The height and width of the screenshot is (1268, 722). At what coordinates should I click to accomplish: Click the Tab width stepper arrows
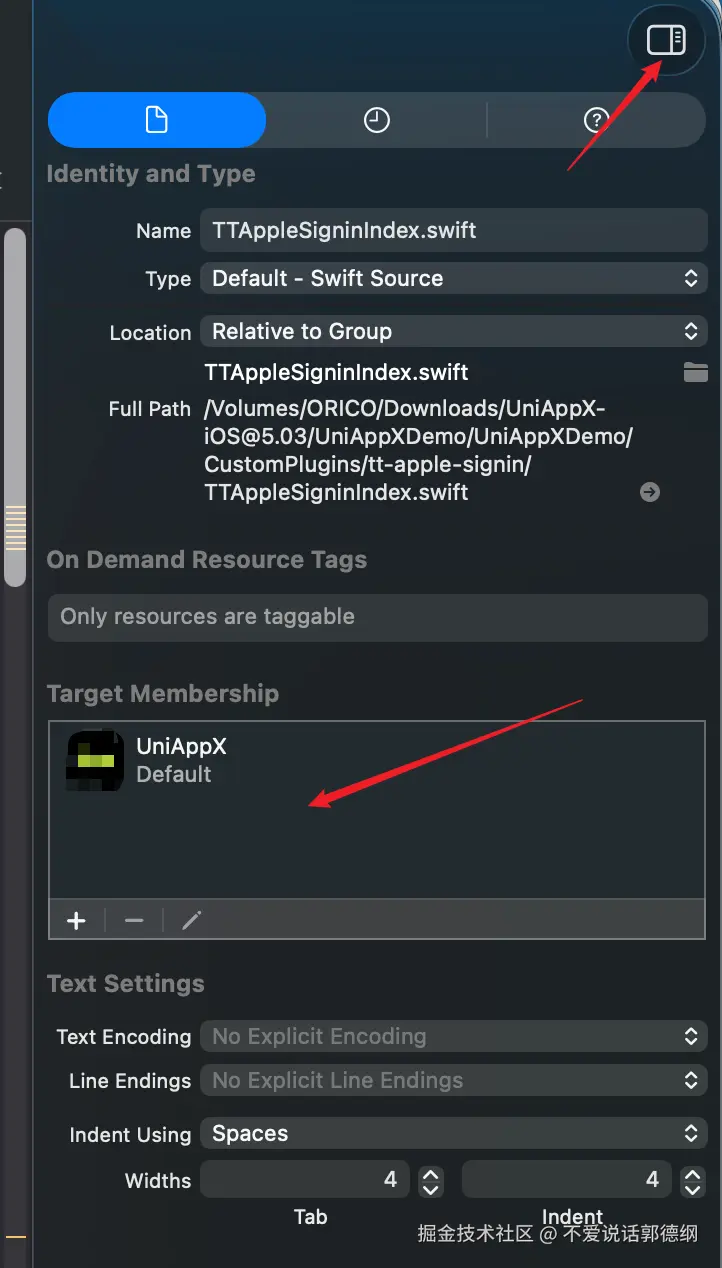[431, 1181]
